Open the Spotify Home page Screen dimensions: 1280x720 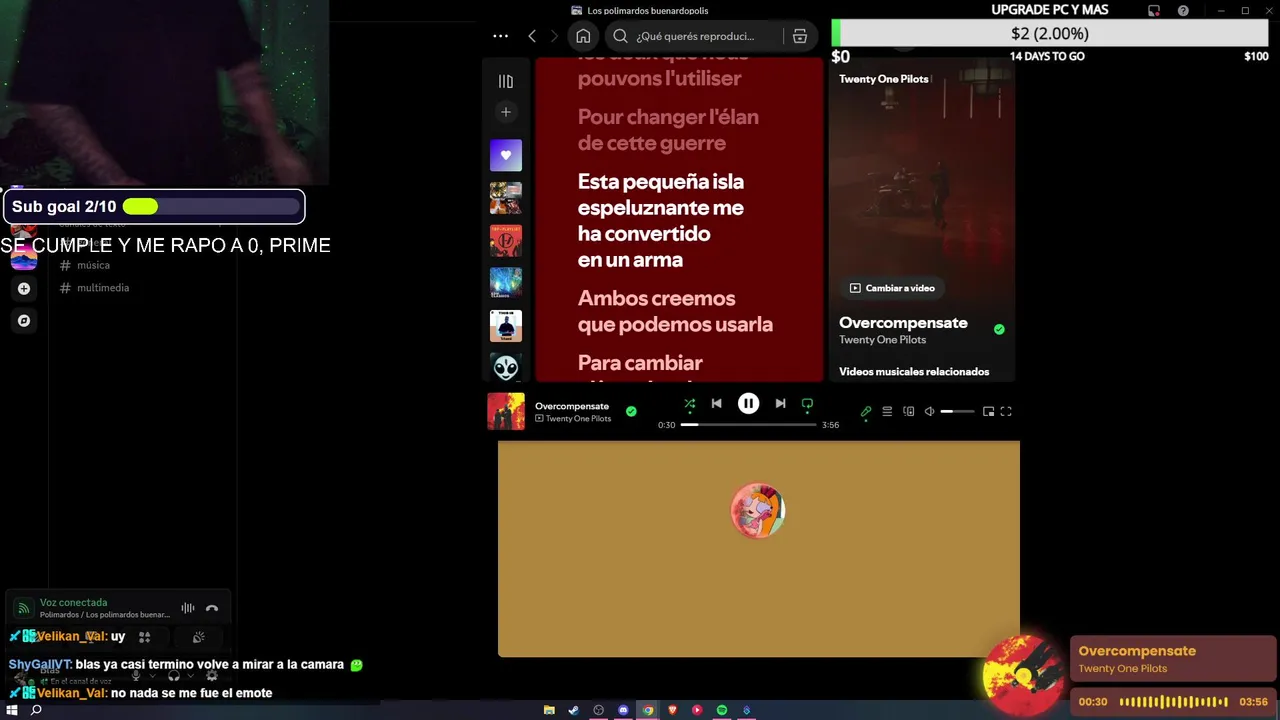(x=583, y=36)
